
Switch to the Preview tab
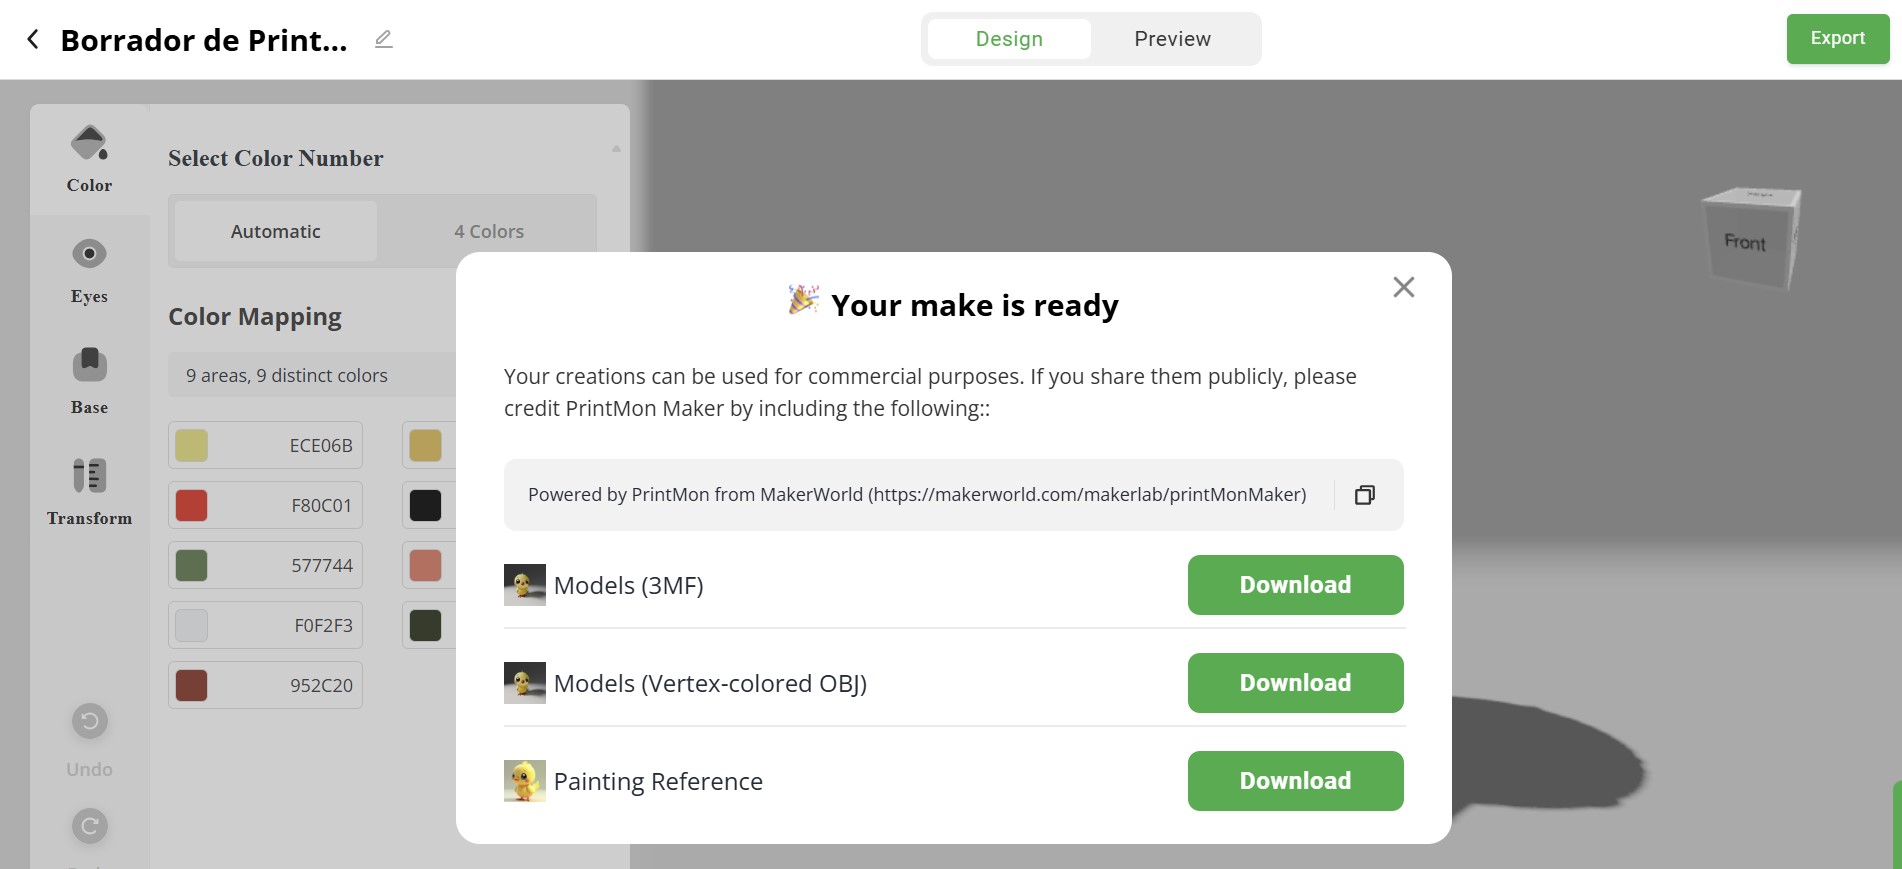click(1172, 39)
